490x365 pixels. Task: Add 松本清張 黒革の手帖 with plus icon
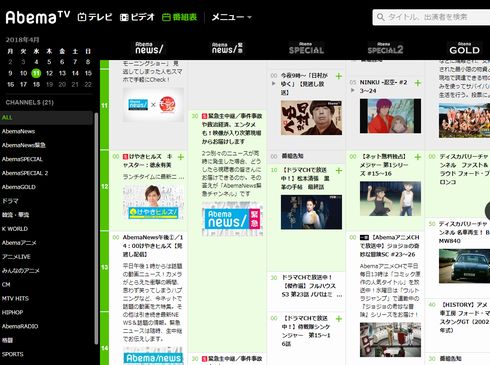(x=339, y=171)
